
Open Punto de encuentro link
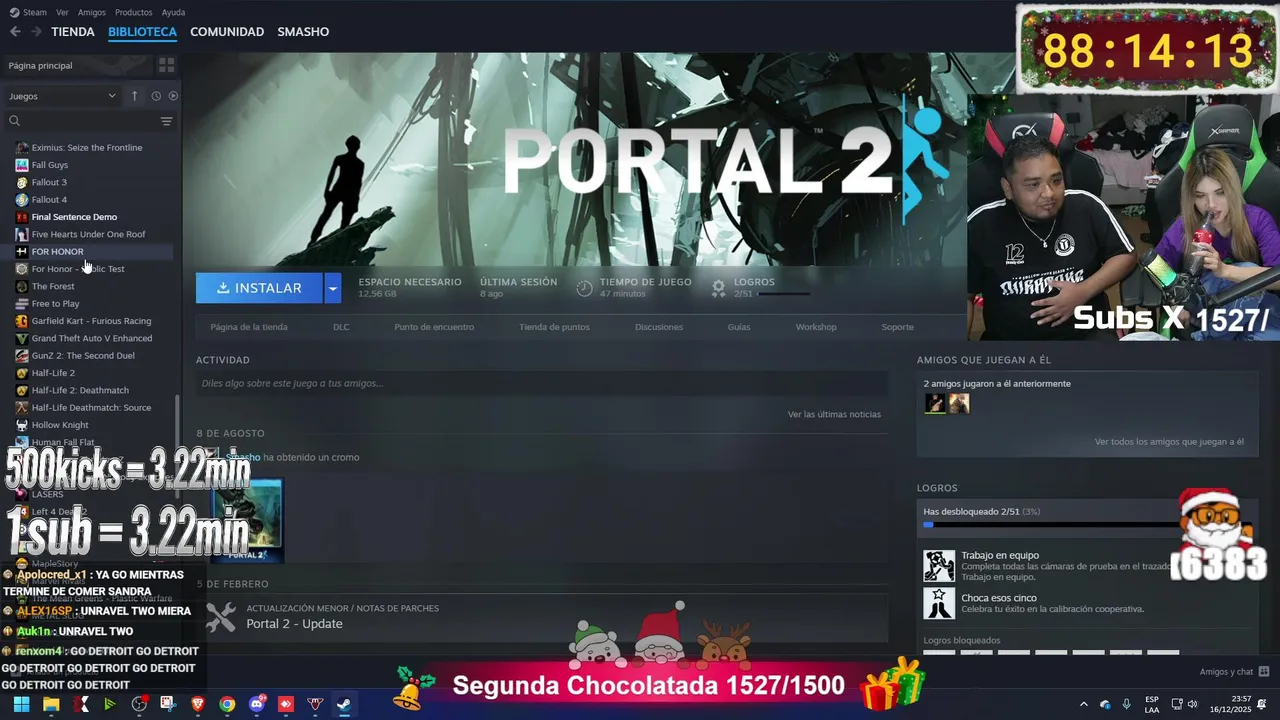(434, 327)
